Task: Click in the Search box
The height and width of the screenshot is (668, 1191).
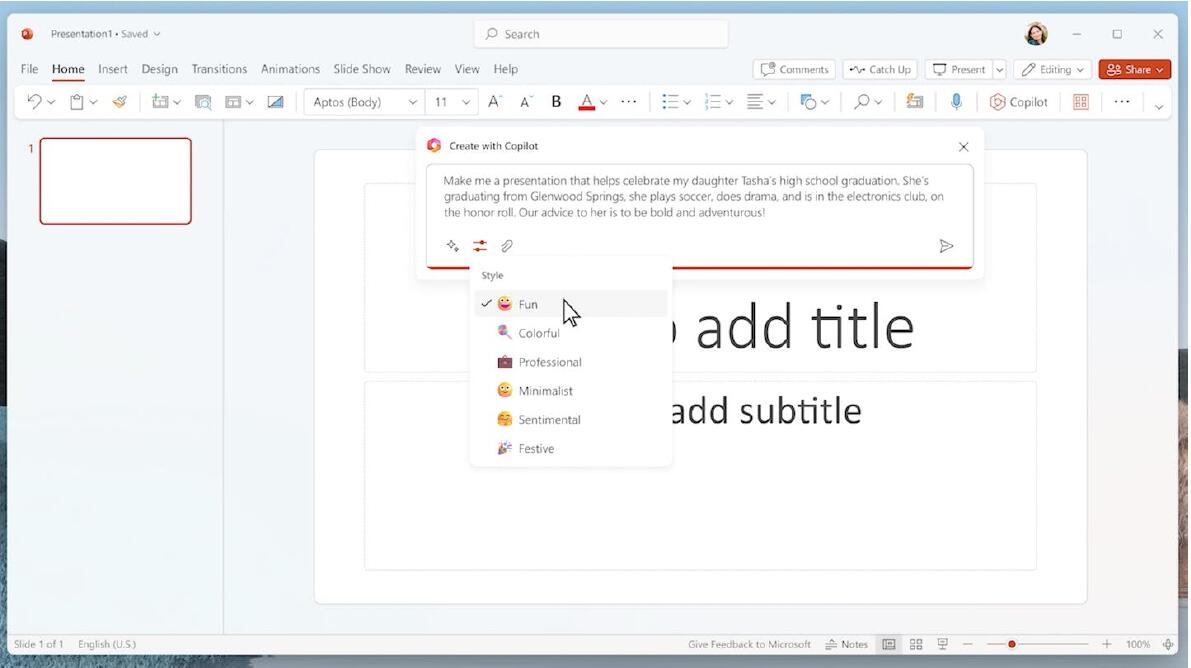Action: (602, 34)
